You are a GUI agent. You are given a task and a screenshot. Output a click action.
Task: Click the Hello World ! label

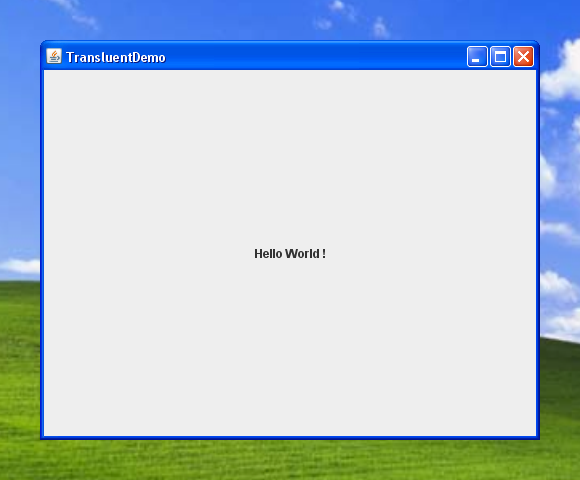pos(290,254)
